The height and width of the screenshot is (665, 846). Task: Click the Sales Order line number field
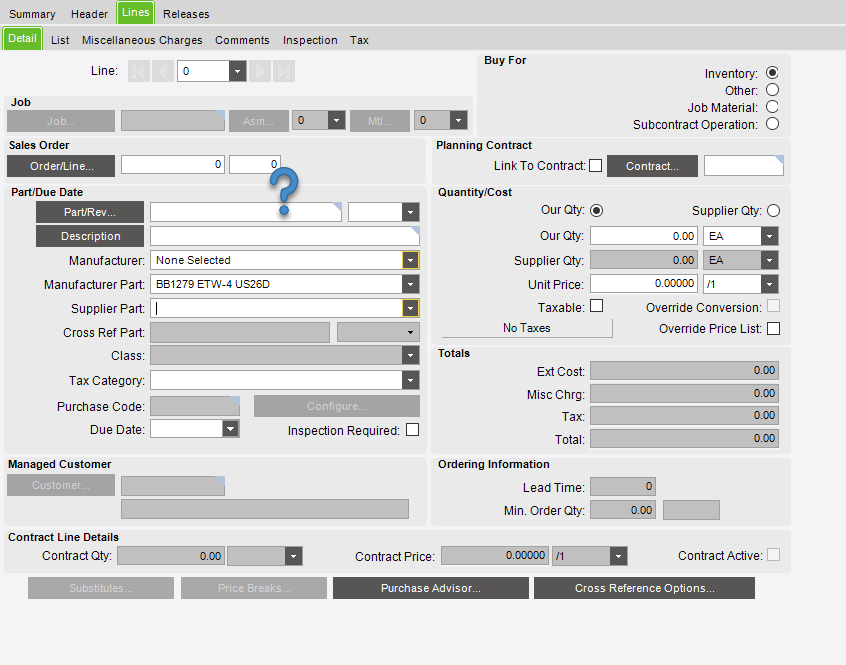pyautogui.click(x=255, y=164)
